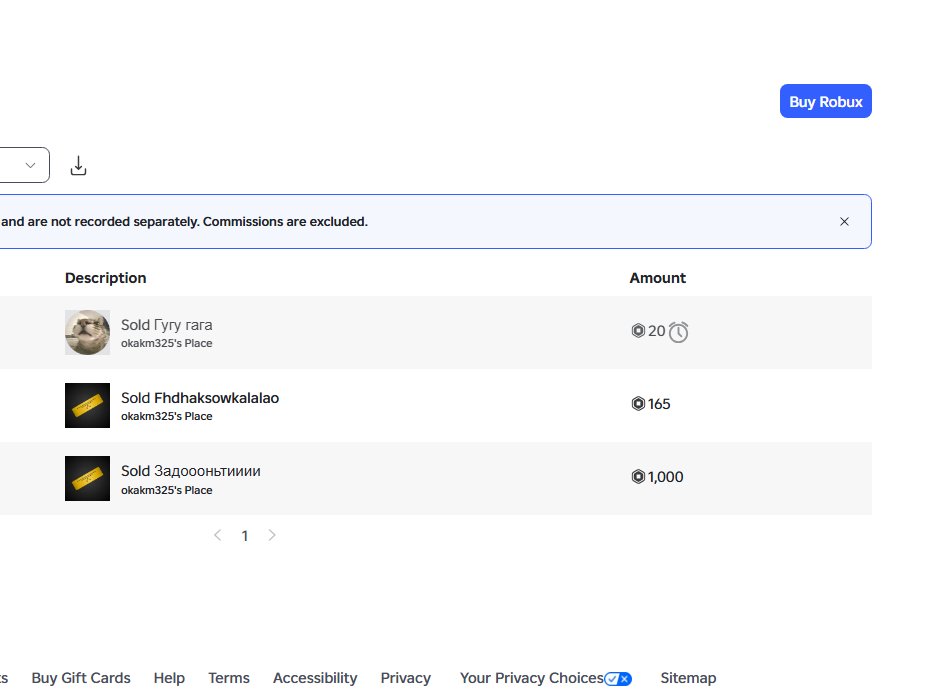Viewport: 934px width, 687px height.
Task: Open the partially visible filter dropdown
Action: point(24,165)
